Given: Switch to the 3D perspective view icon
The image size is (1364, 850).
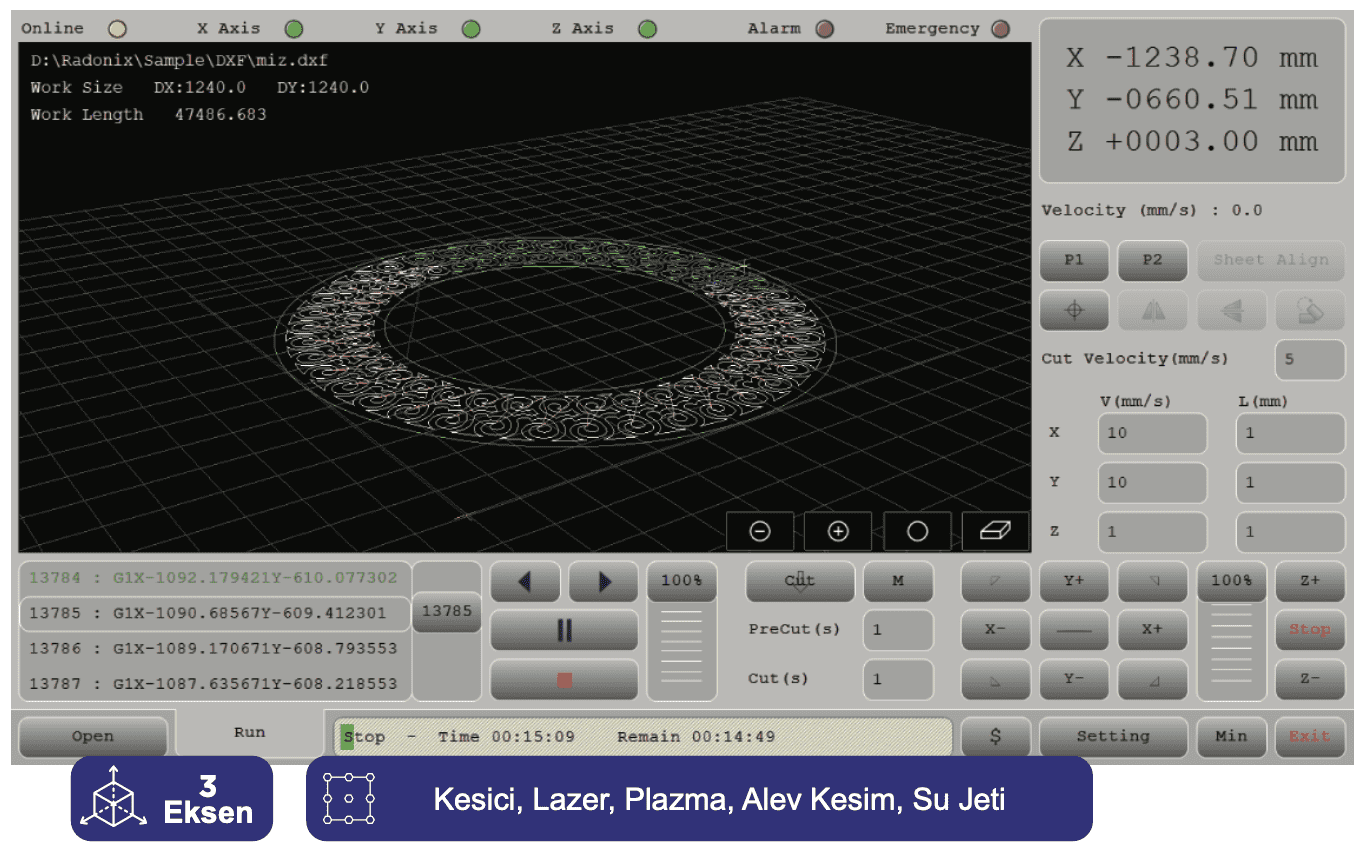Looking at the screenshot, I should [x=996, y=531].
